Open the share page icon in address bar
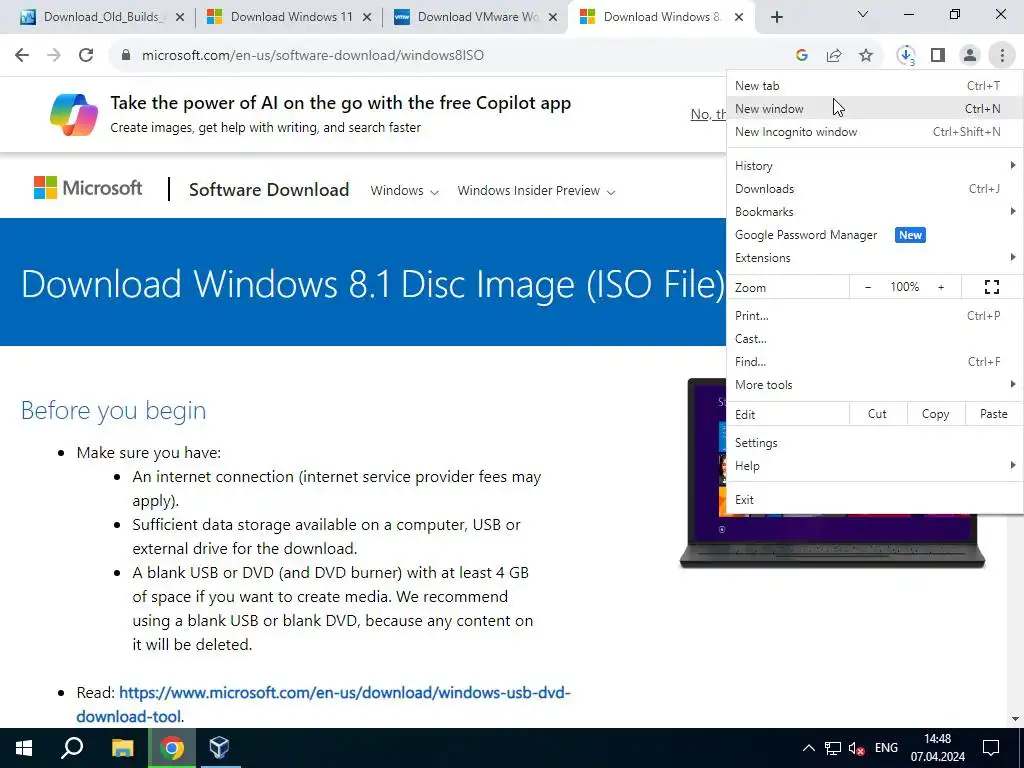 pos(834,56)
